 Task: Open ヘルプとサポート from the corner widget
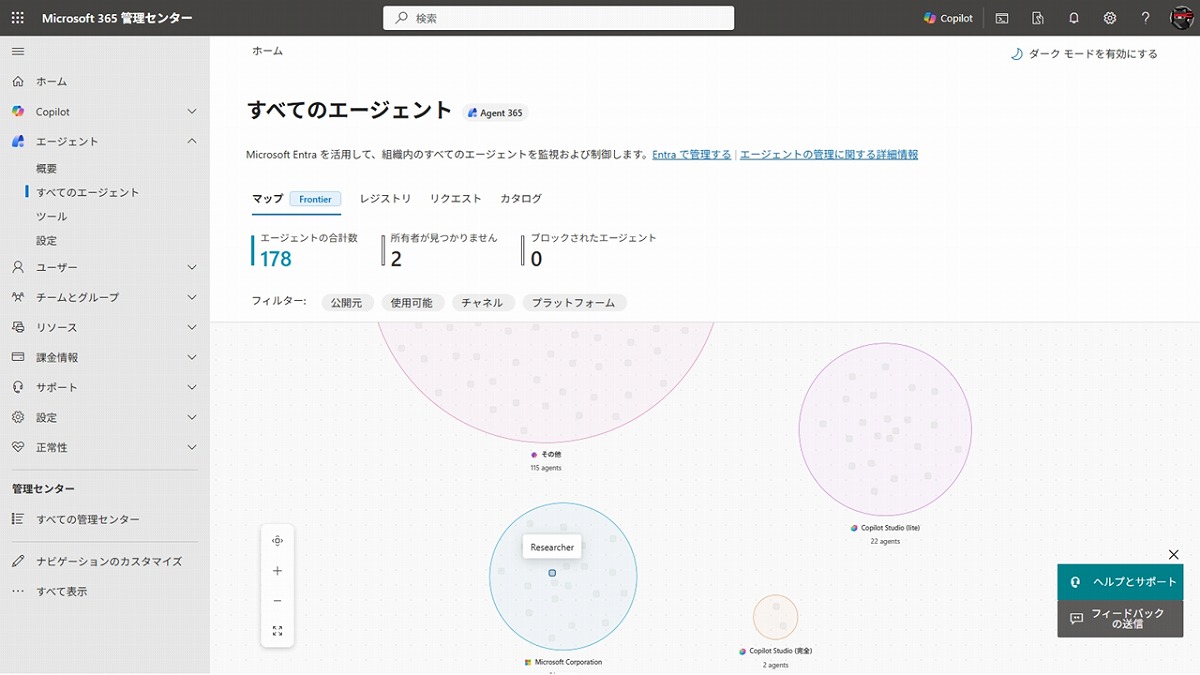pos(1120,581)
